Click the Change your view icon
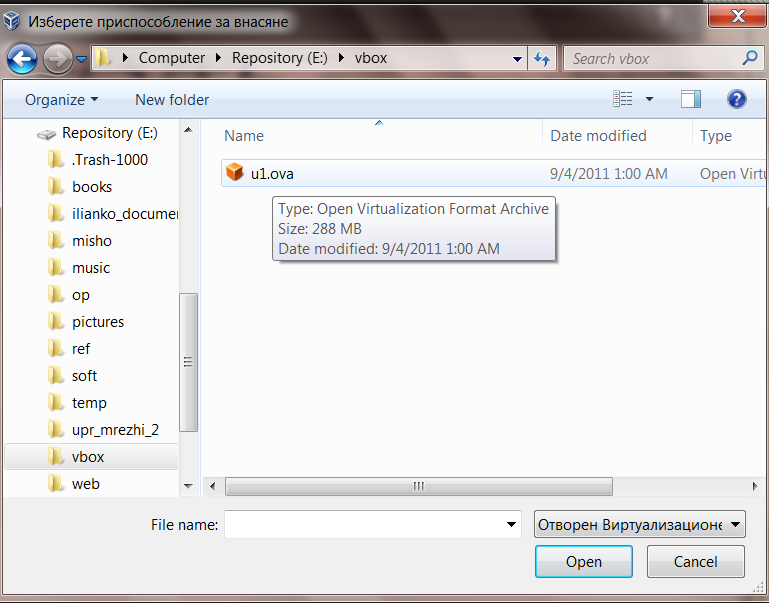Screen dimensions: 769x603 (623, 99)
